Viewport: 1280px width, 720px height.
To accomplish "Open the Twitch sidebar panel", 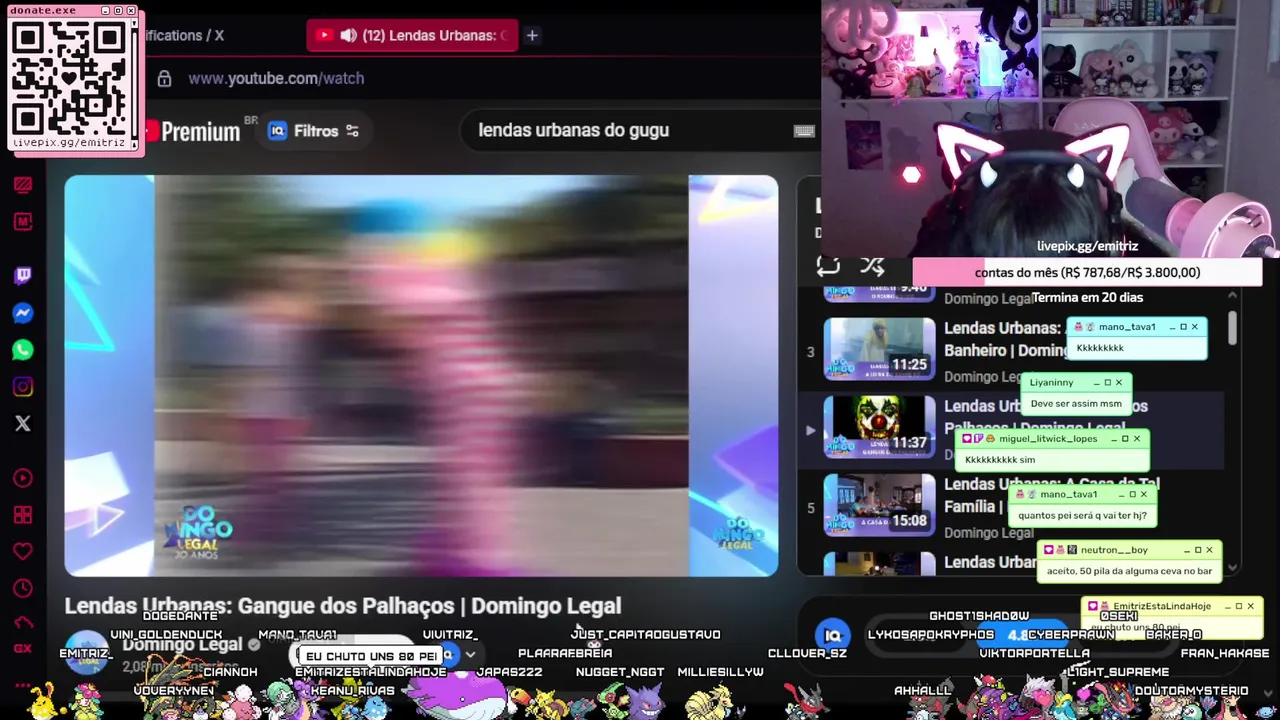I will click(23, 275).
